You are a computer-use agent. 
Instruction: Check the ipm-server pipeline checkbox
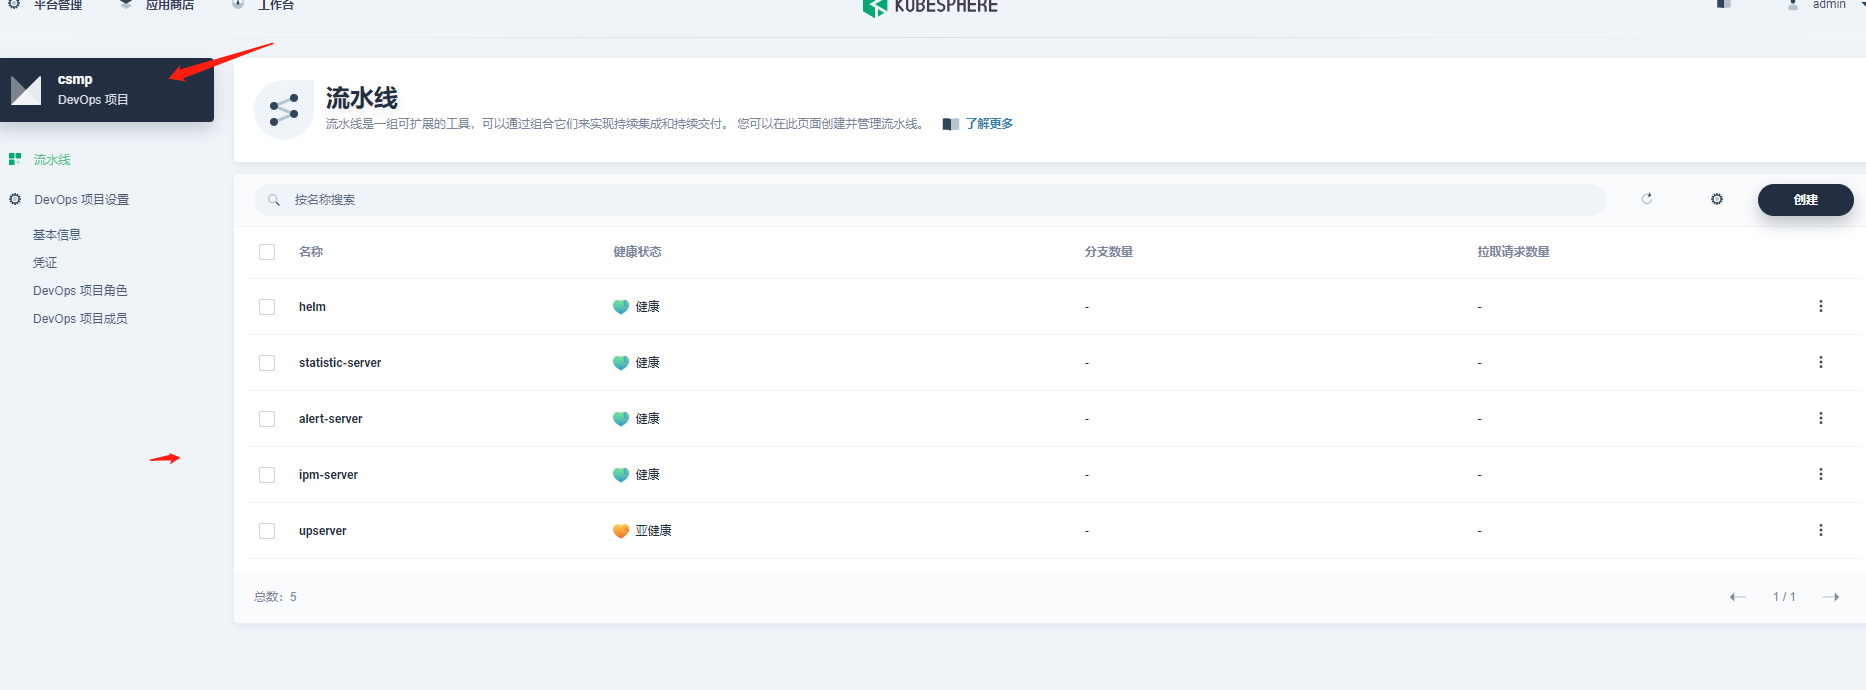267,475
